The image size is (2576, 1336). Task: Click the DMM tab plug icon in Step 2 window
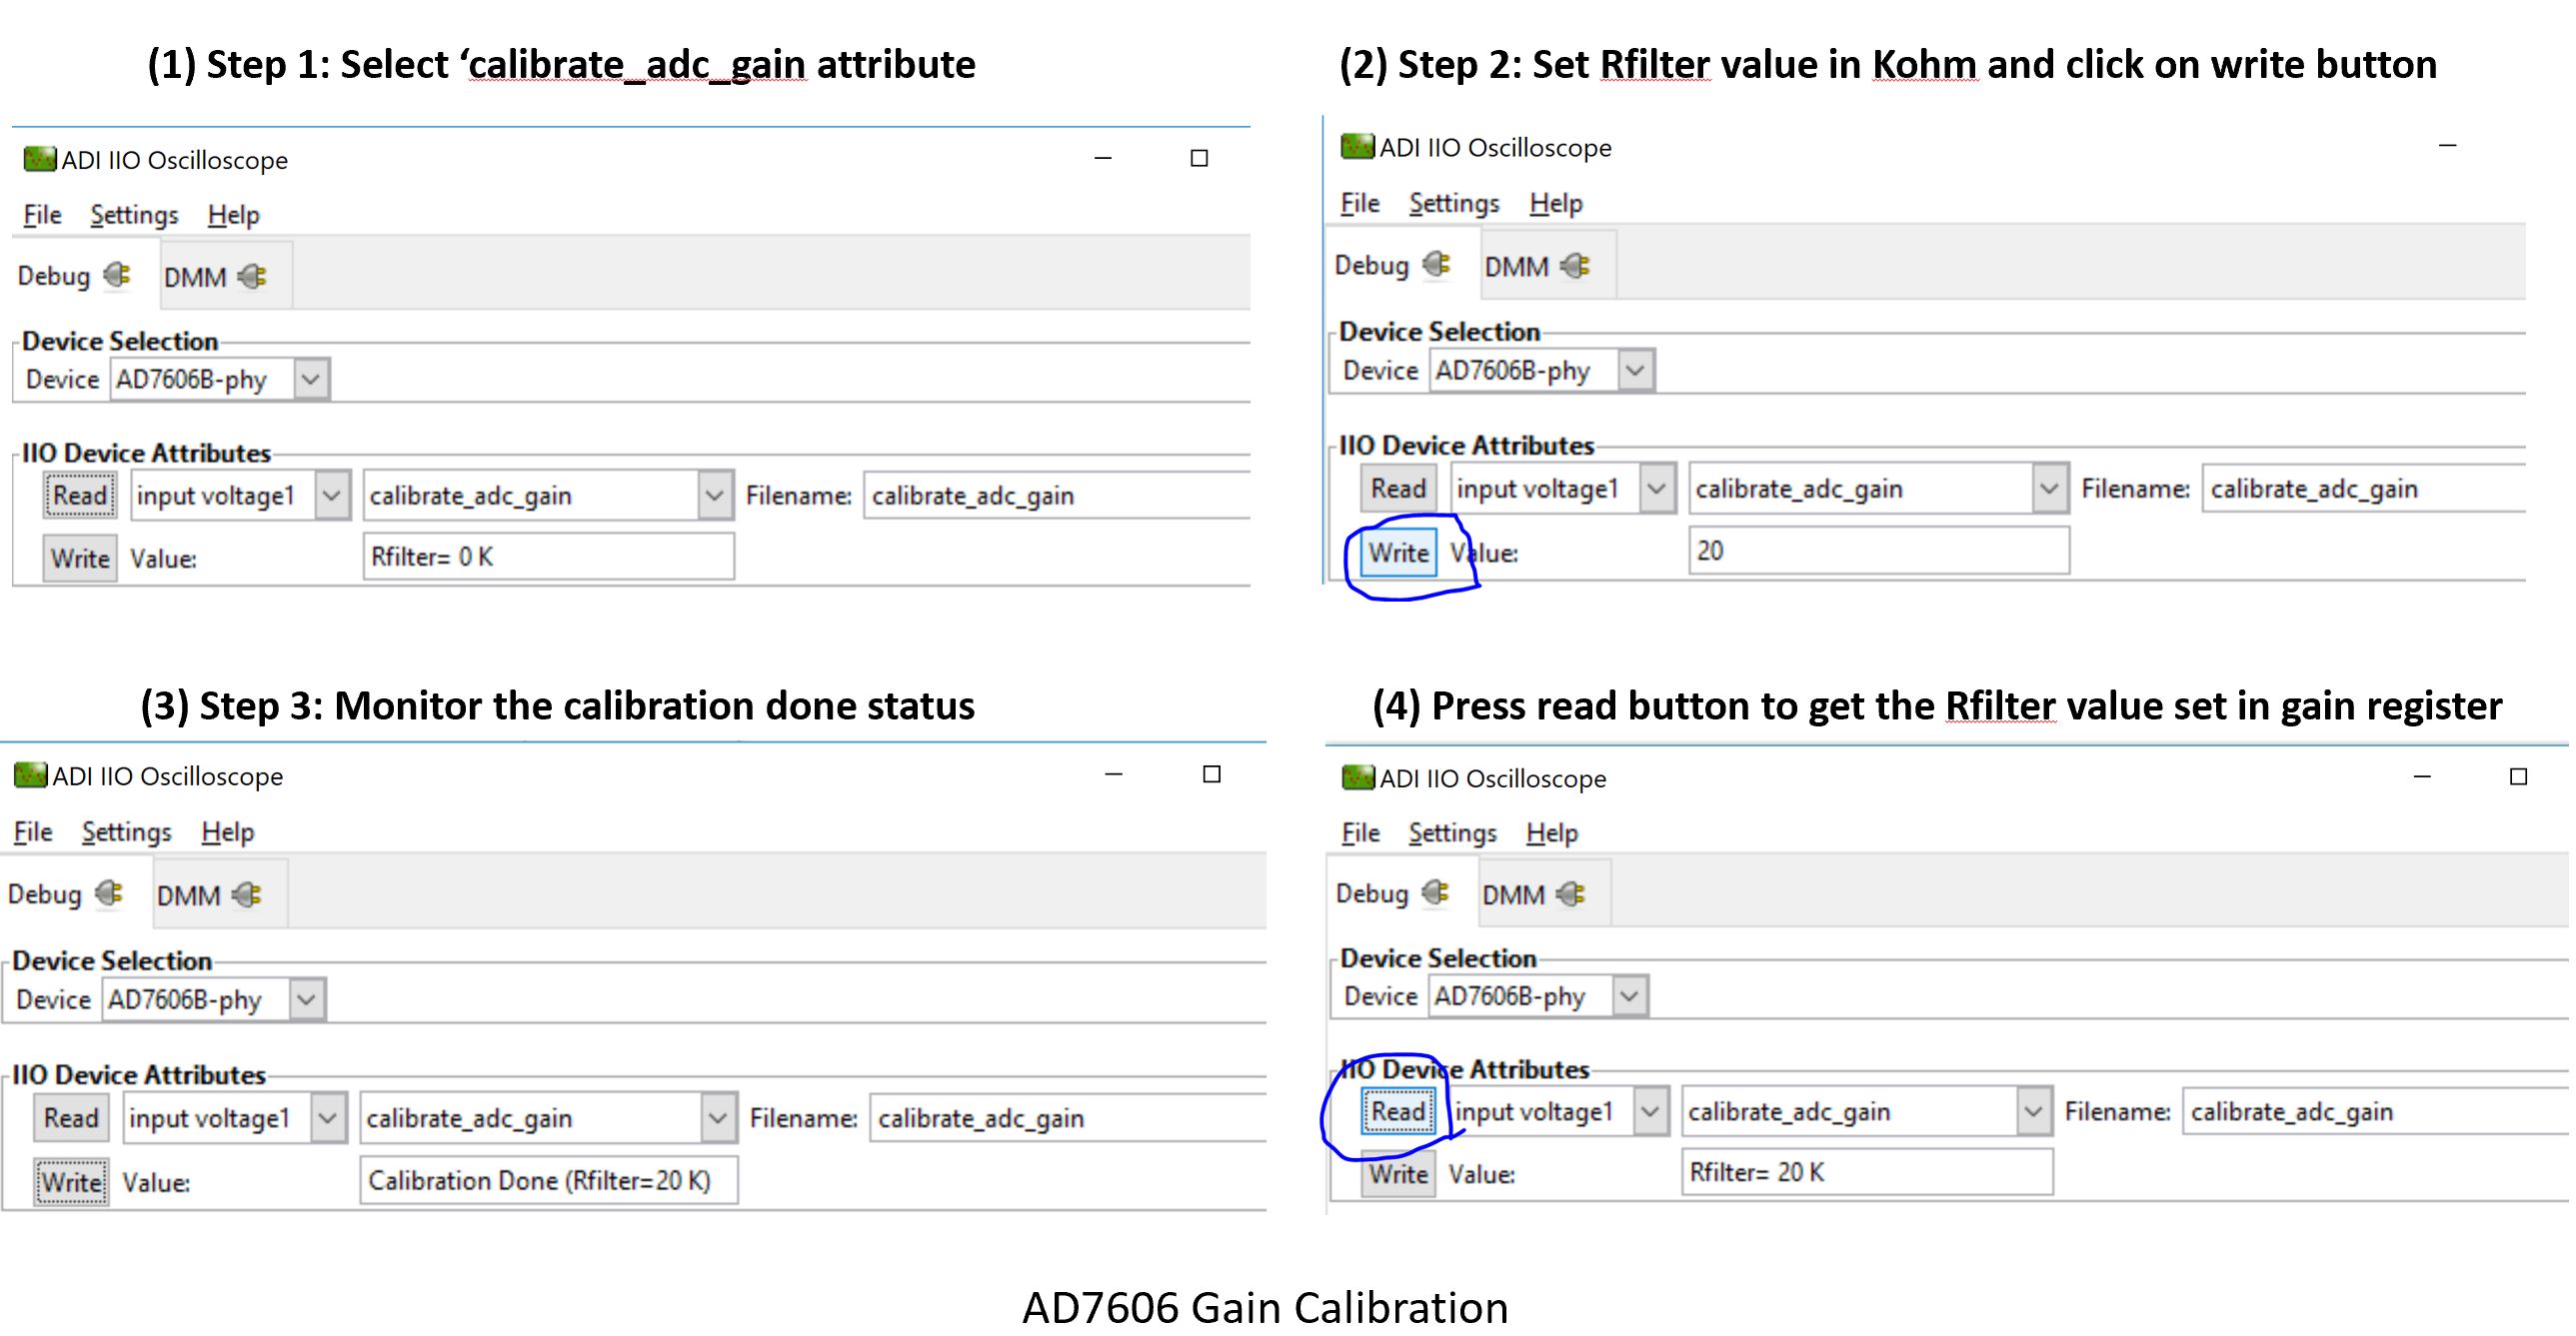(1575, 266)
